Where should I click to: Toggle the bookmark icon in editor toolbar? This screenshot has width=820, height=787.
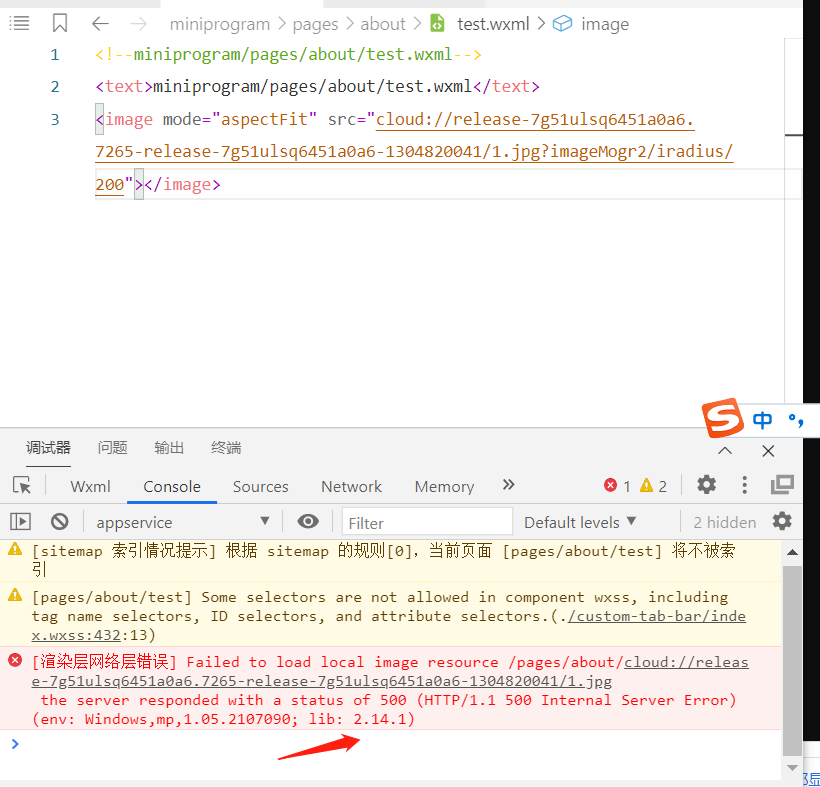[x=60, y=24]
